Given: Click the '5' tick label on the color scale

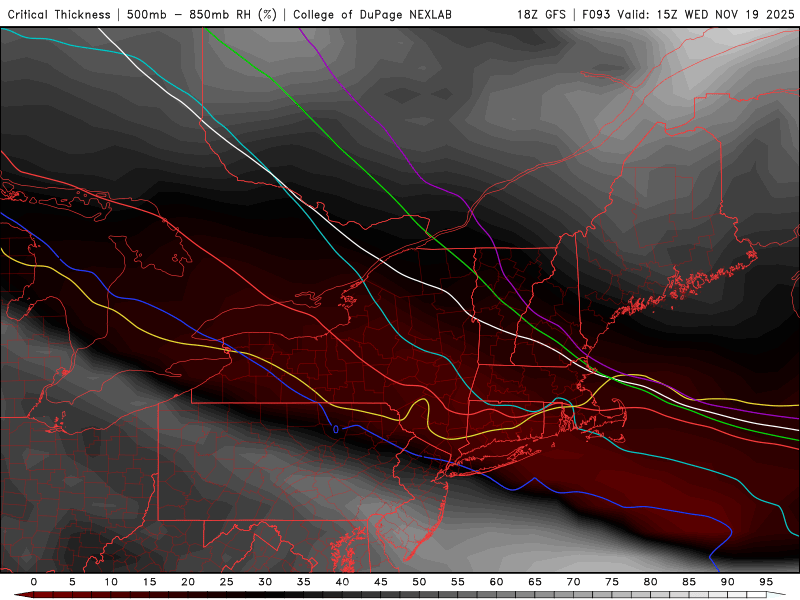Looking at the screenshot, I should (x=72, y=582).
